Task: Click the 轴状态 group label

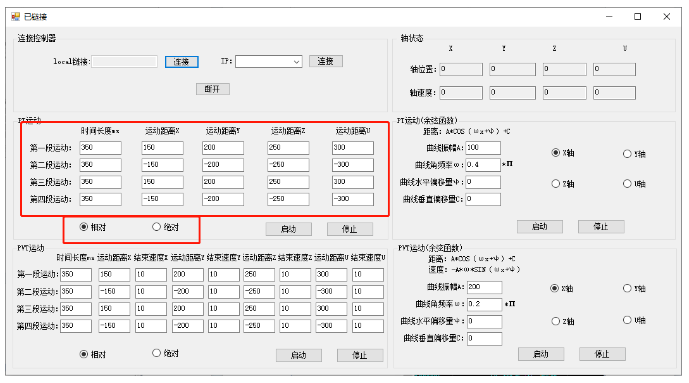Action: tap(412, 38)
